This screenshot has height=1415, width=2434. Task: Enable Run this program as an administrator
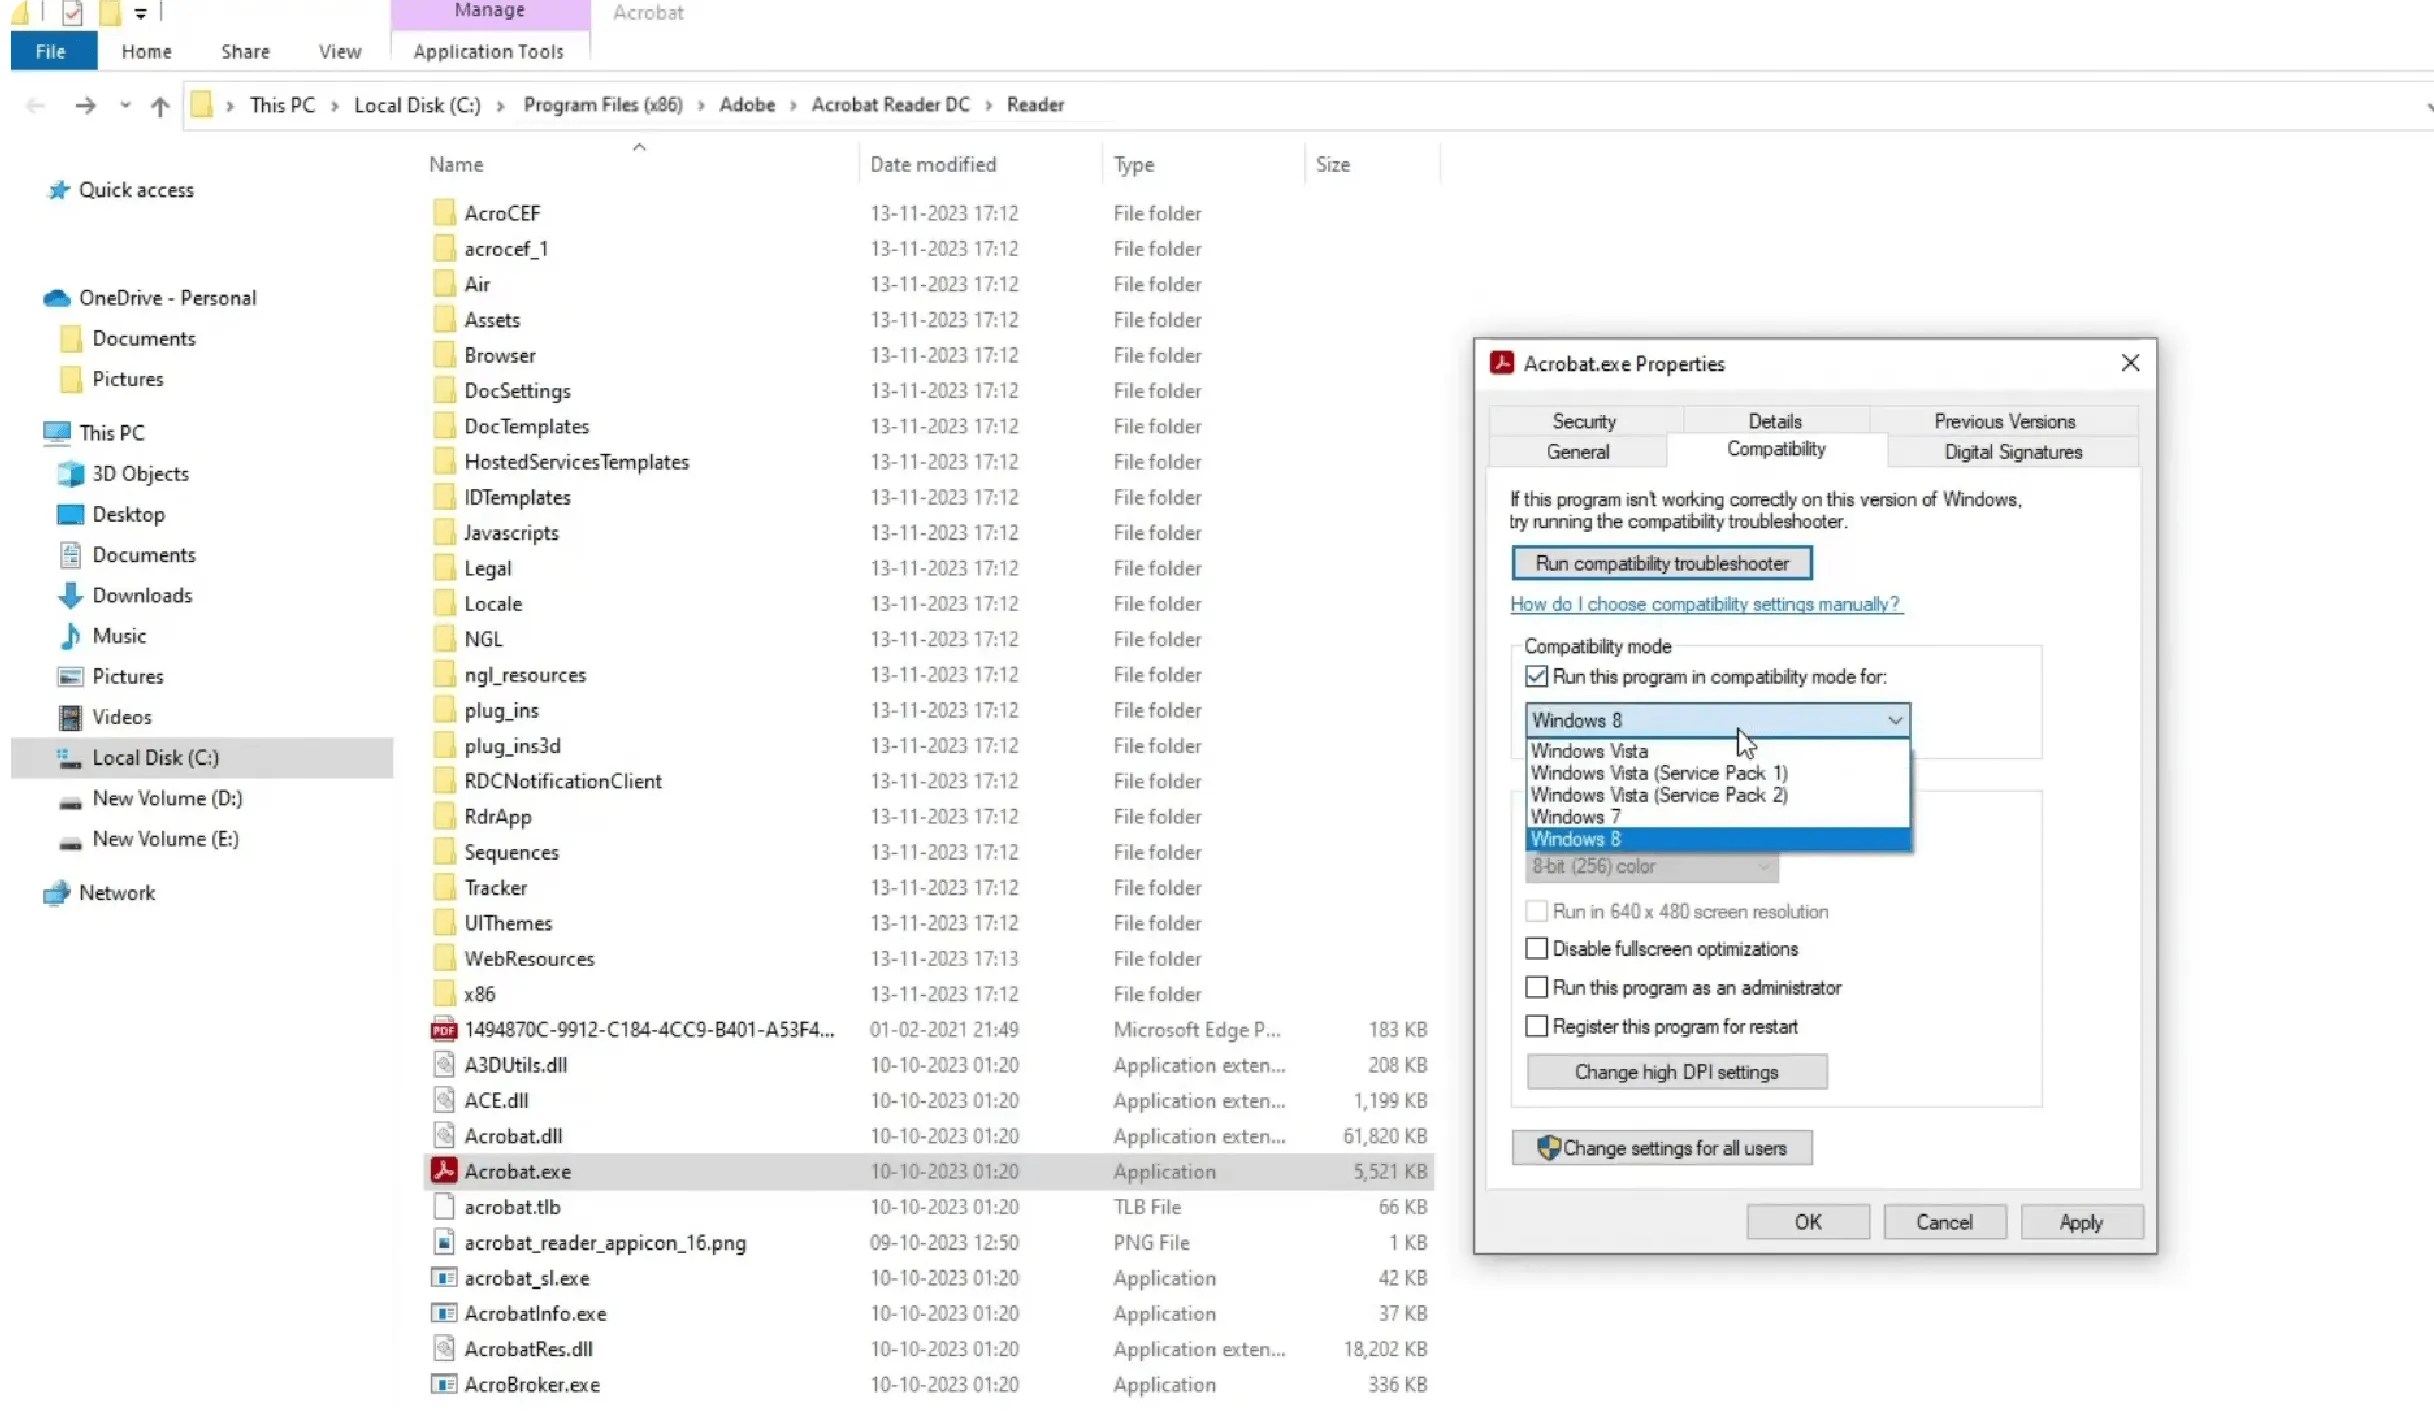pos(1536,987)
